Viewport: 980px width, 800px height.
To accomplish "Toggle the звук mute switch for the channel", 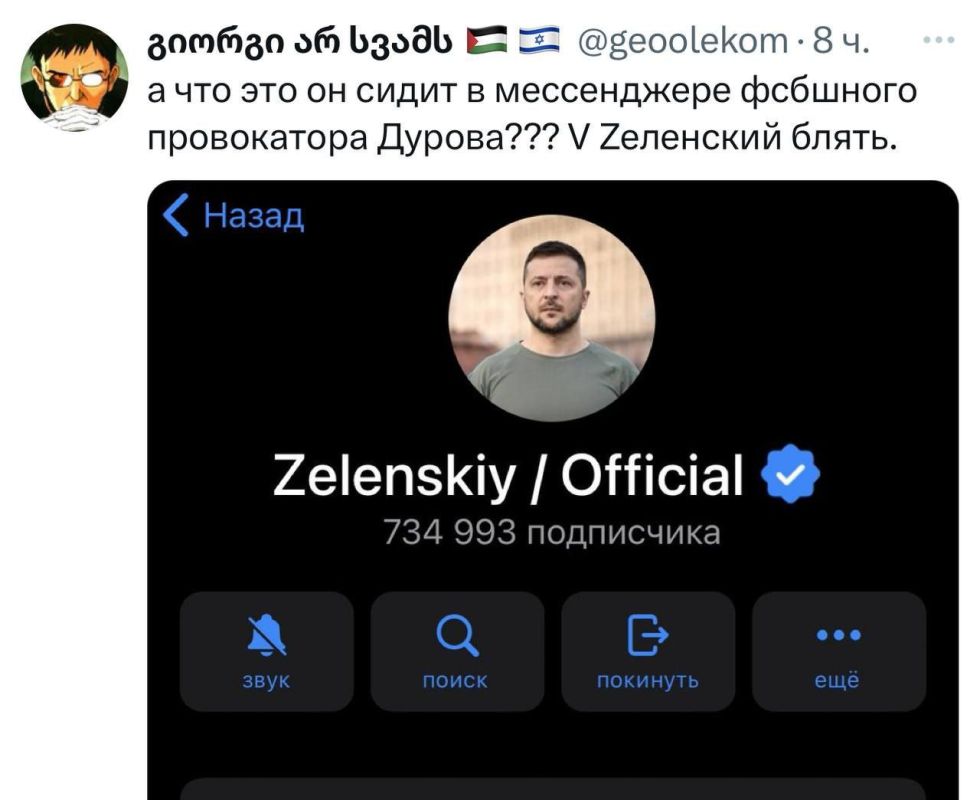I will [x=265, y=650].
